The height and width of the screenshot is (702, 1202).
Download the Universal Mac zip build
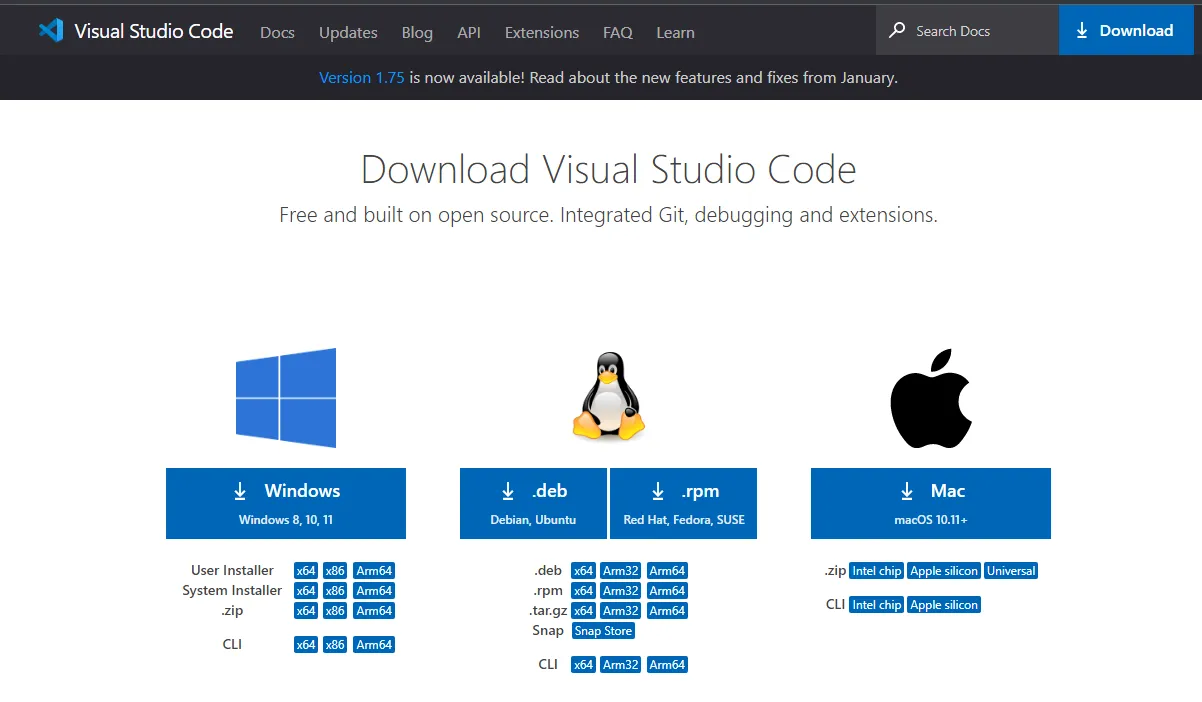pyautogui.click(x=1010, y=570)
